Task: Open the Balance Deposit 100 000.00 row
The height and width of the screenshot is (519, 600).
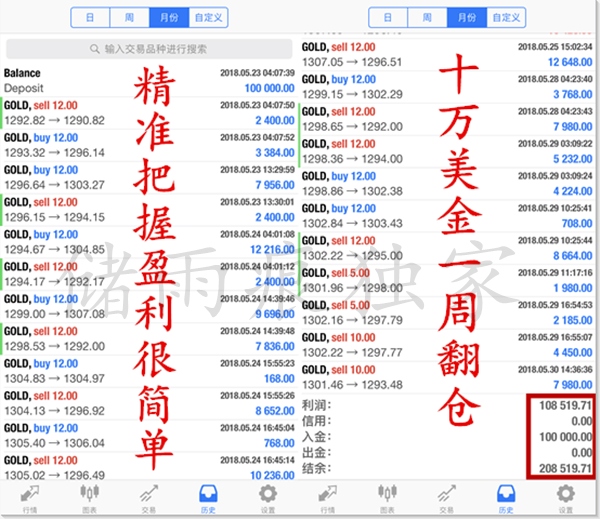Action: 149,81
